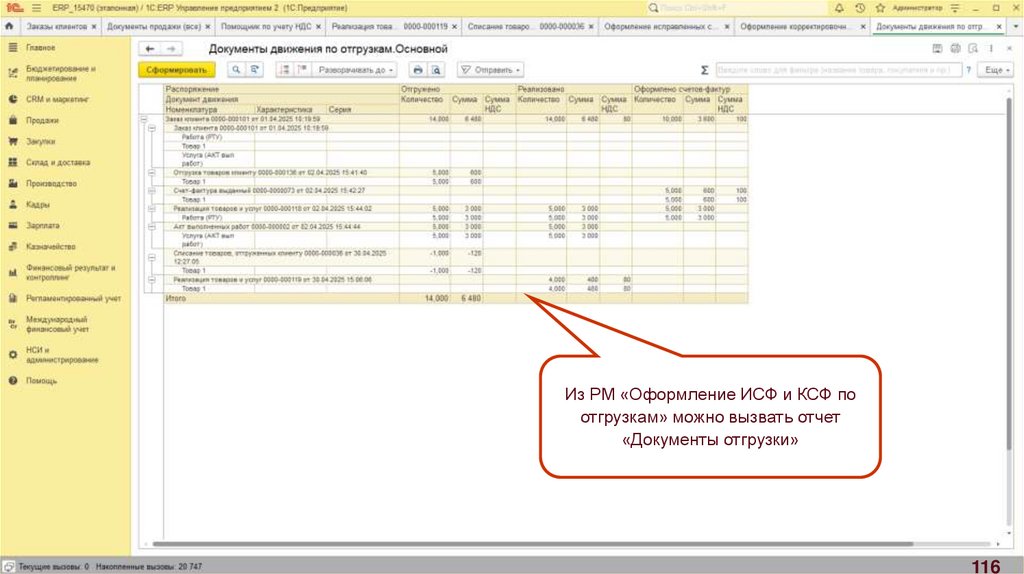Print the report with the printer icon

[418, 70]
